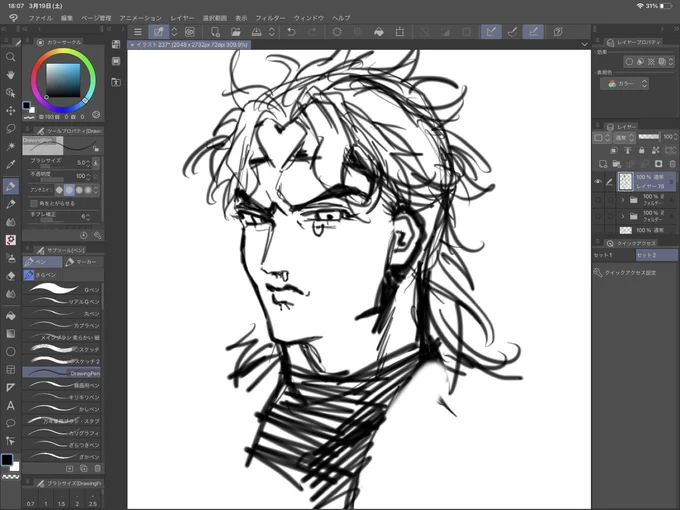Pick a color in the color wheel square

point(63,80)
